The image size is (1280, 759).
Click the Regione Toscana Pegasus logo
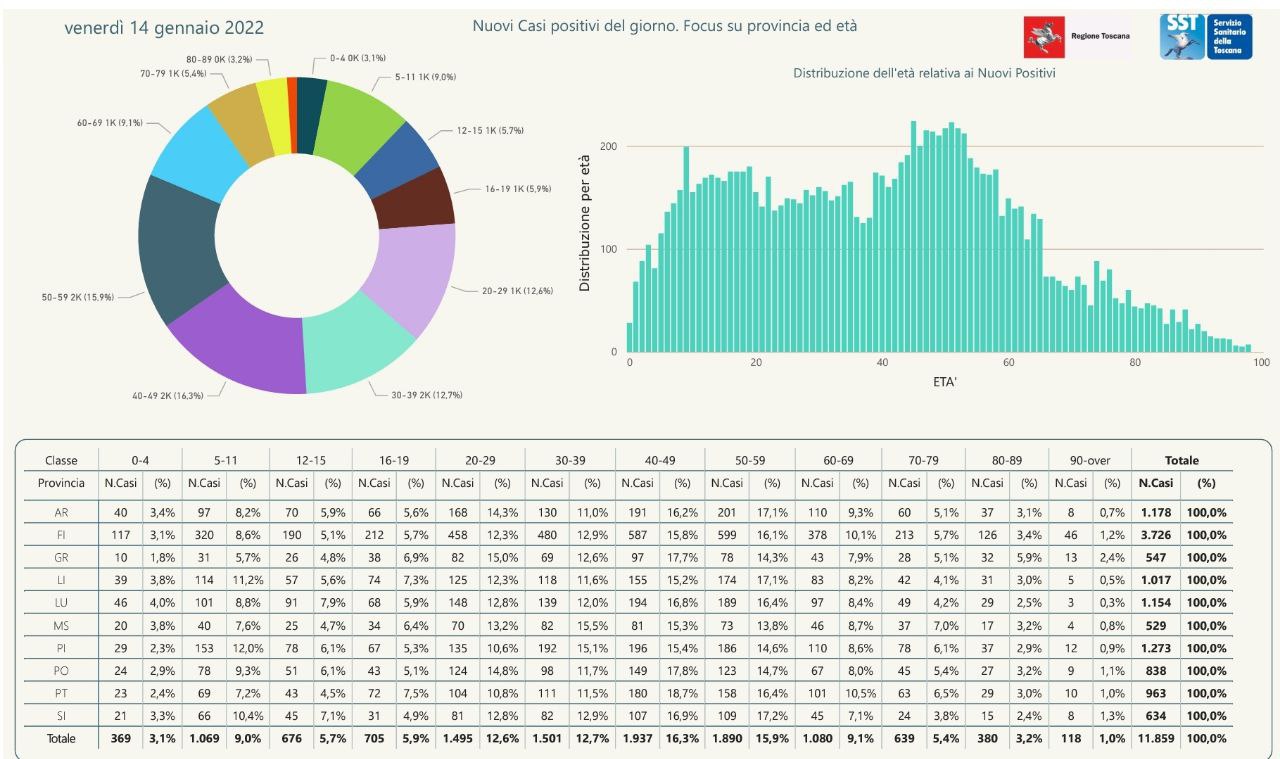[x=1044, y=36]
